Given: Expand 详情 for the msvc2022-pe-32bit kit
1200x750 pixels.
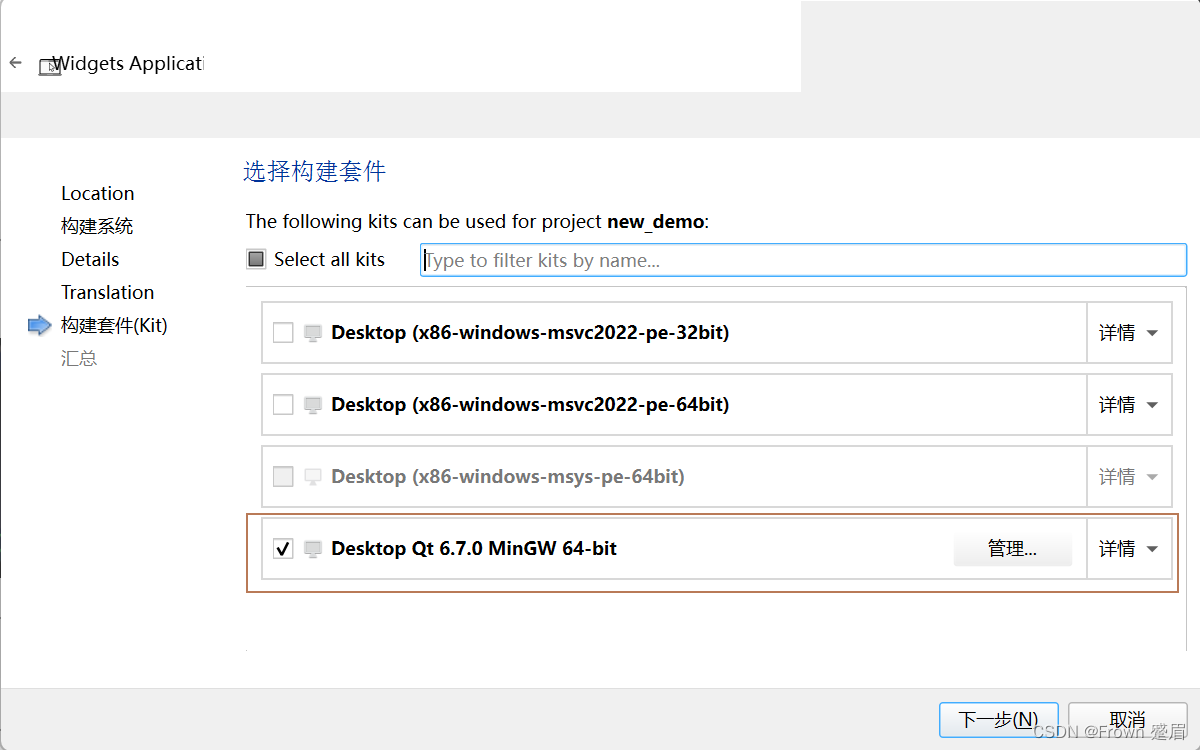Looking at the screenshot, I should tap(1129, 332).
